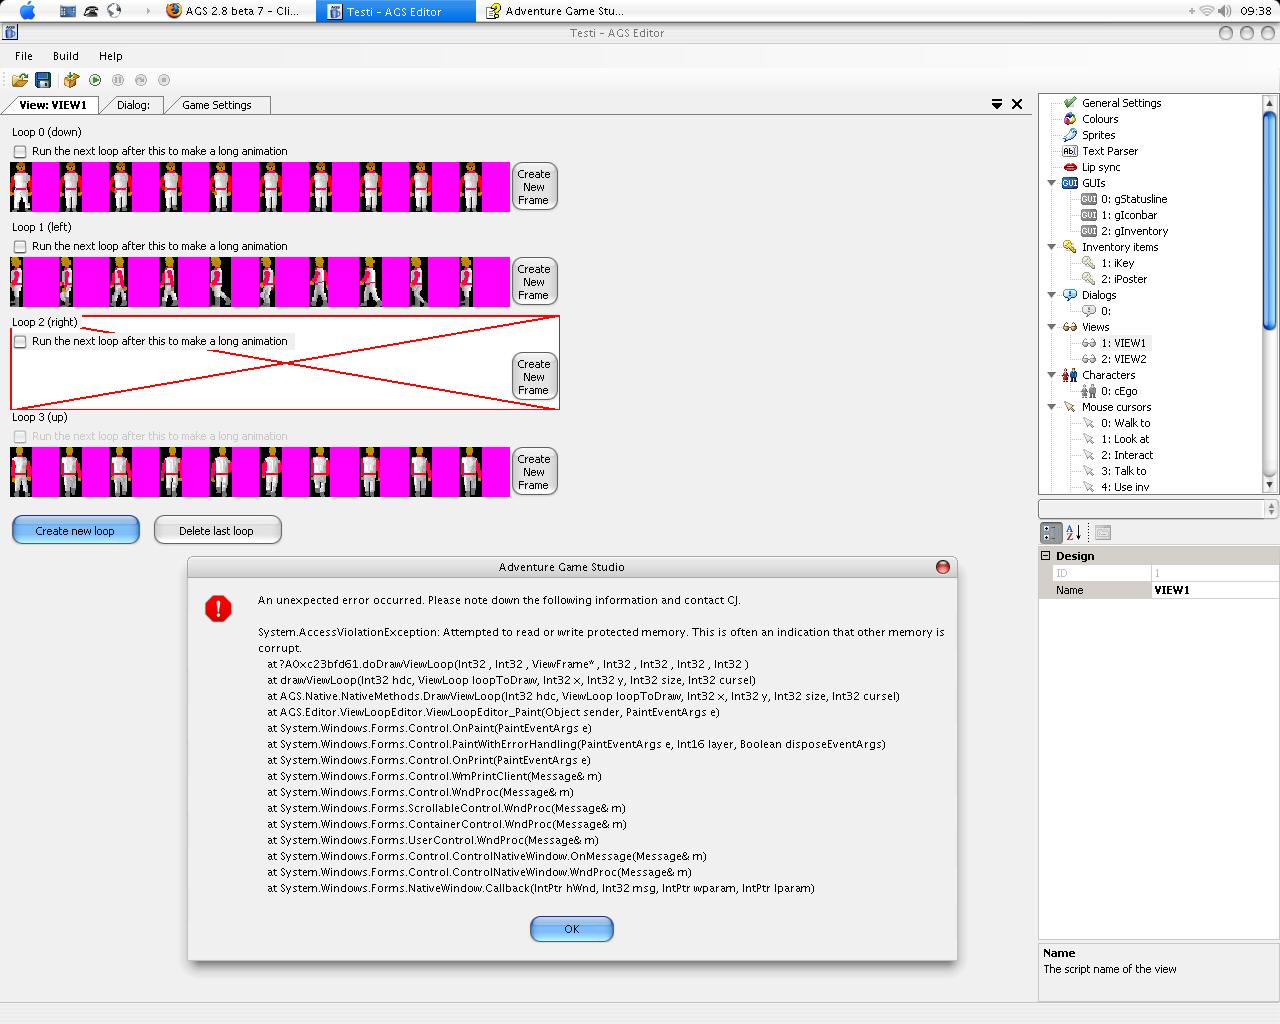Click the greyed Pause debug toolbar icon
The image size is (1280, 1024).
pyautogui.click(x=118, y=80)
